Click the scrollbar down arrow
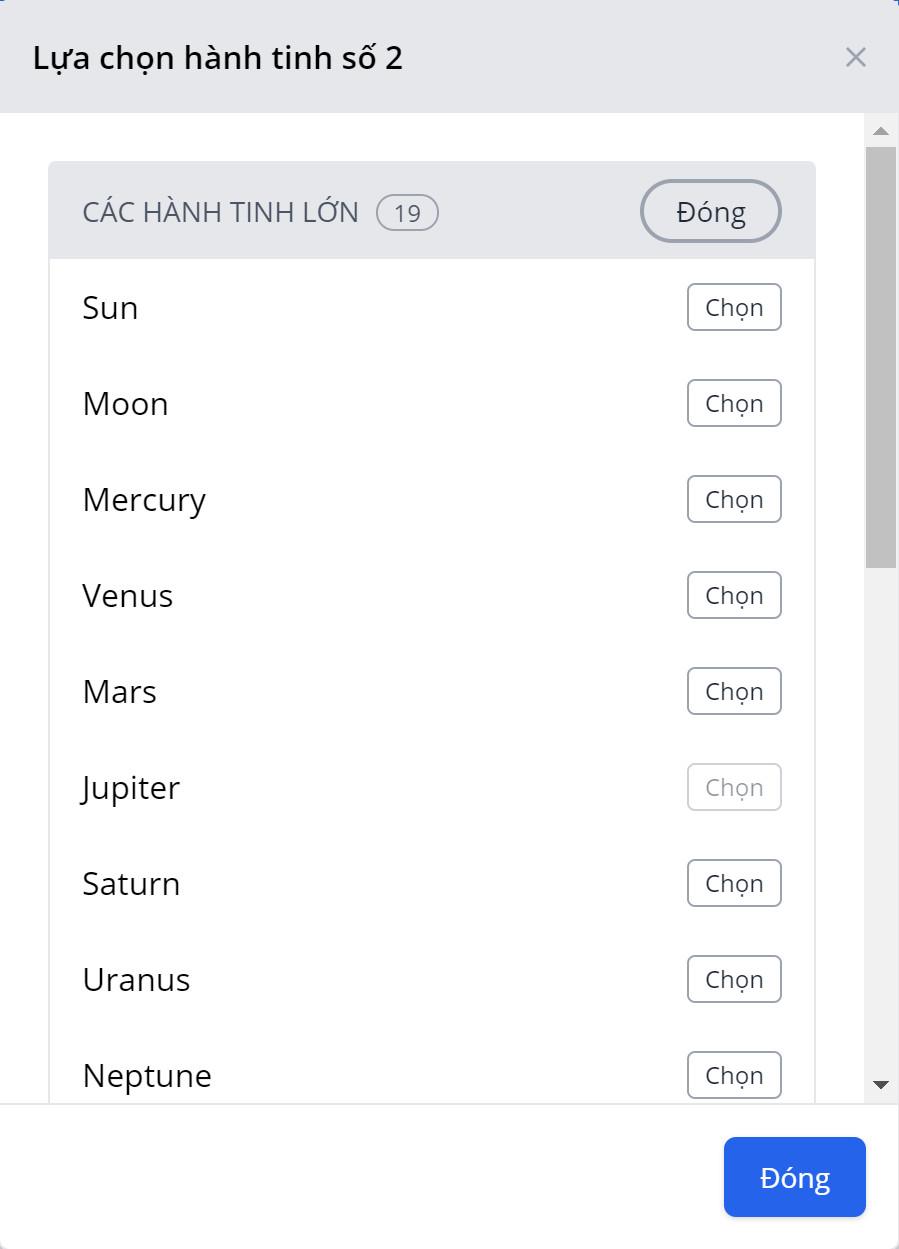This screenshot has width=899, height=1249. tap(881, 1083)
